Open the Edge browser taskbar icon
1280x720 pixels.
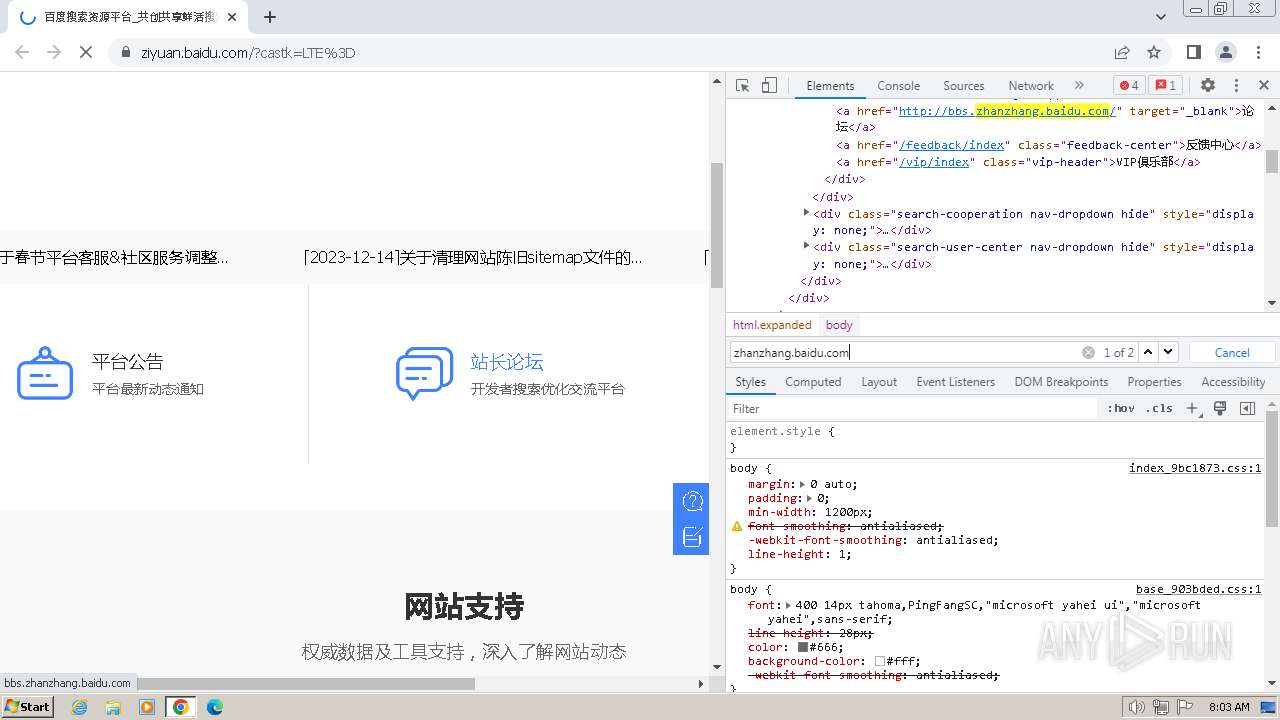(214, 707)
